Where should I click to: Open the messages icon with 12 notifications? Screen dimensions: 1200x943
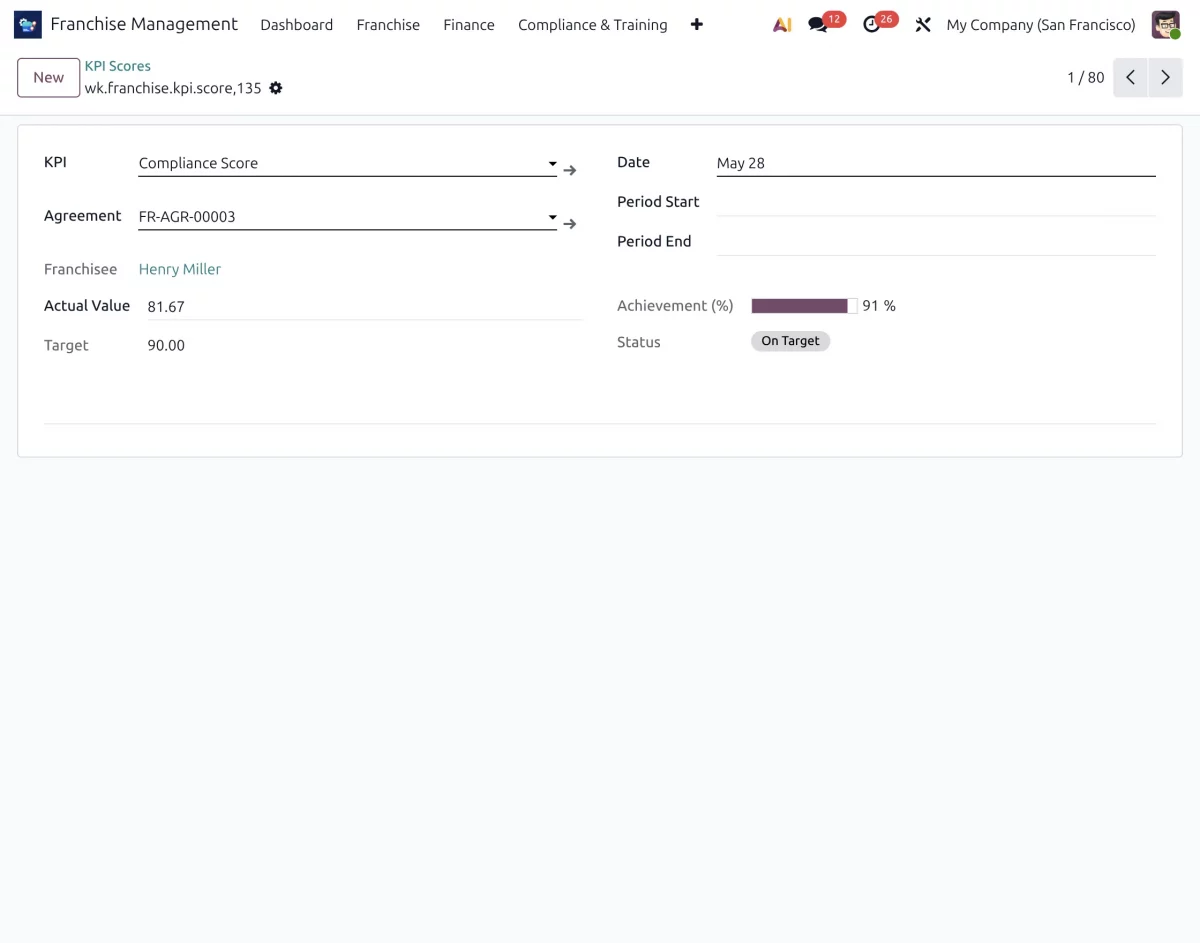(x=819, y=25)
